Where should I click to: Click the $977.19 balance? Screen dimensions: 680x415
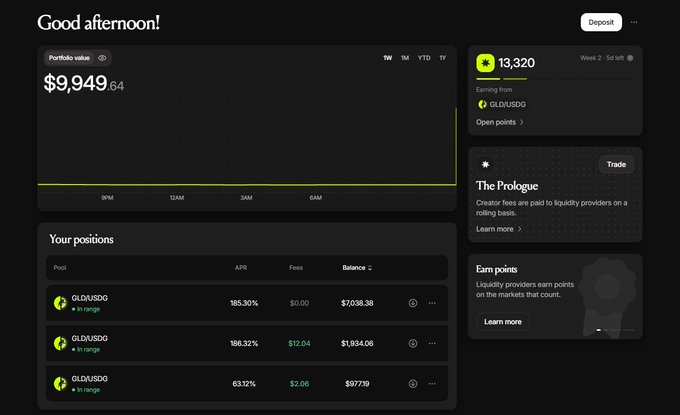(x=357, y=384)
